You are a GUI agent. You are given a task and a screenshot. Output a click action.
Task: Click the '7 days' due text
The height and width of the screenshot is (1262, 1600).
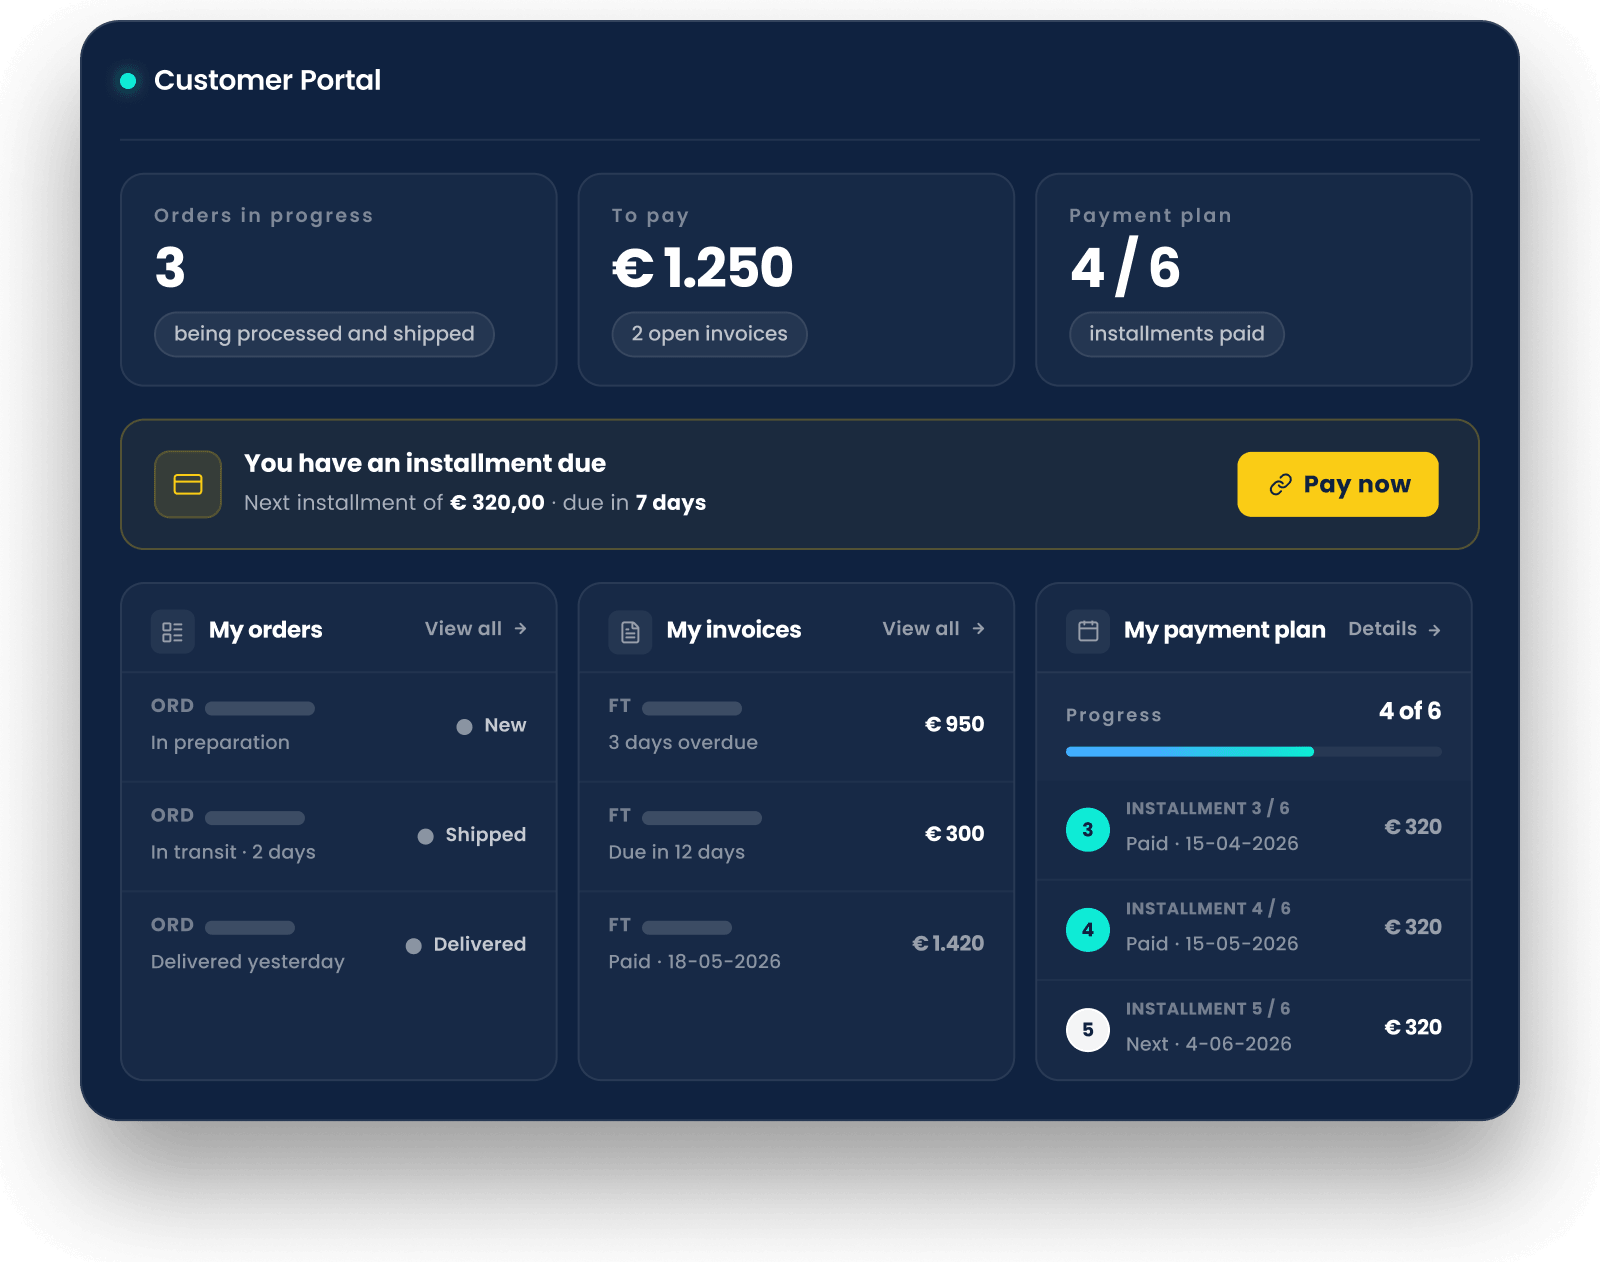click(x=671, y=503)
